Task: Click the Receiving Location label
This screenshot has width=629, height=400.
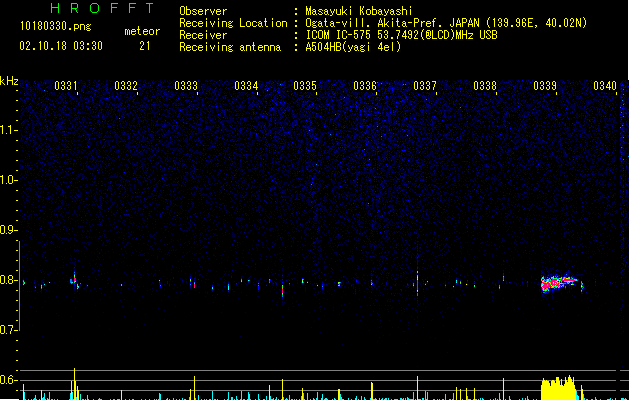Action: point(233,23)
